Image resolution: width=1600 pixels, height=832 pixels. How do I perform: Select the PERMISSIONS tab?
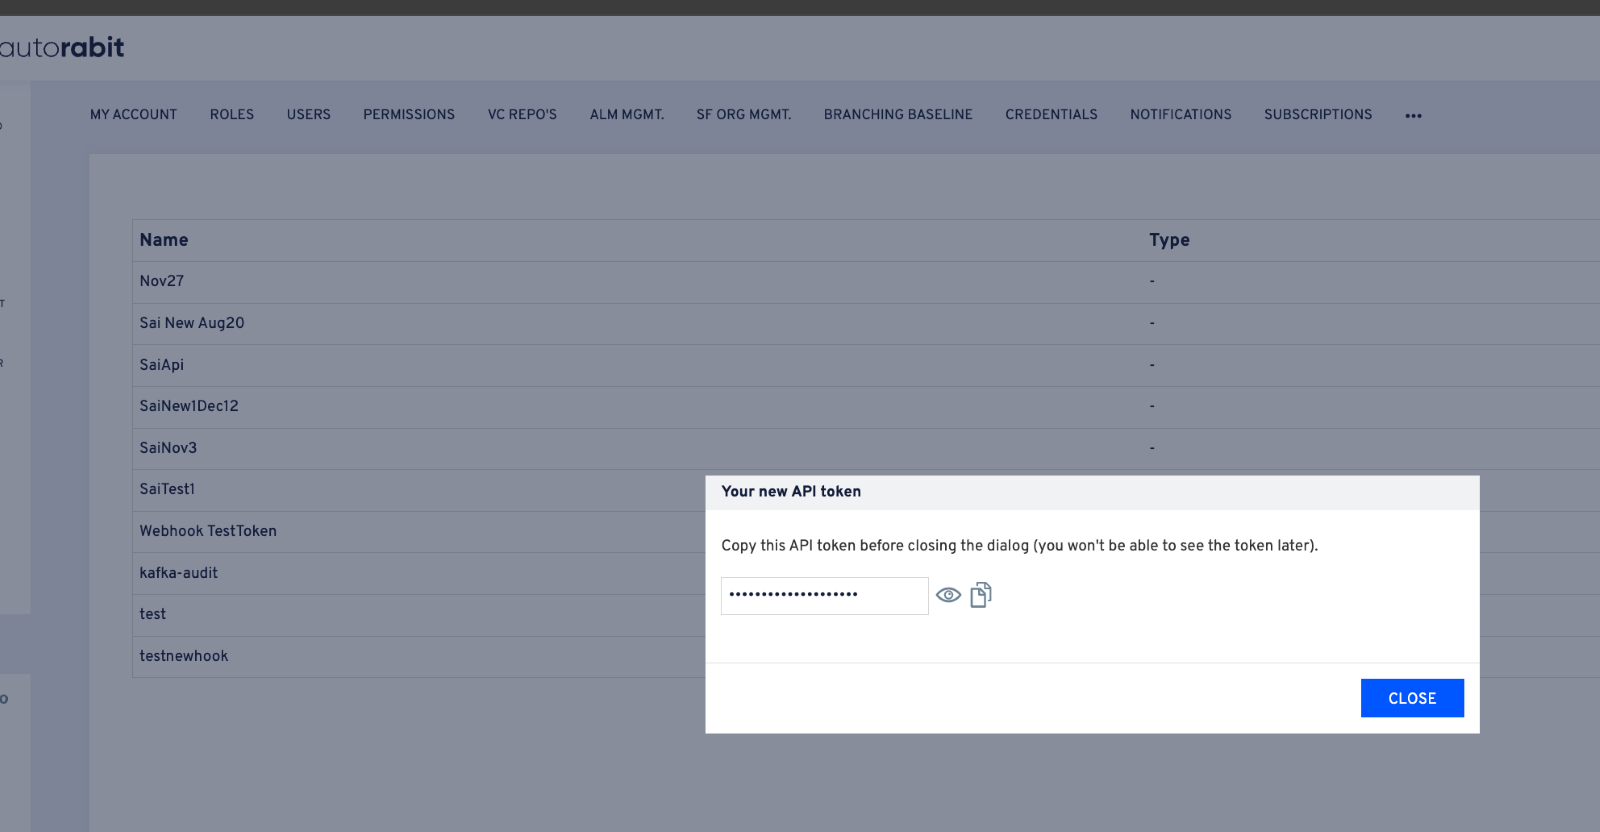409,115
